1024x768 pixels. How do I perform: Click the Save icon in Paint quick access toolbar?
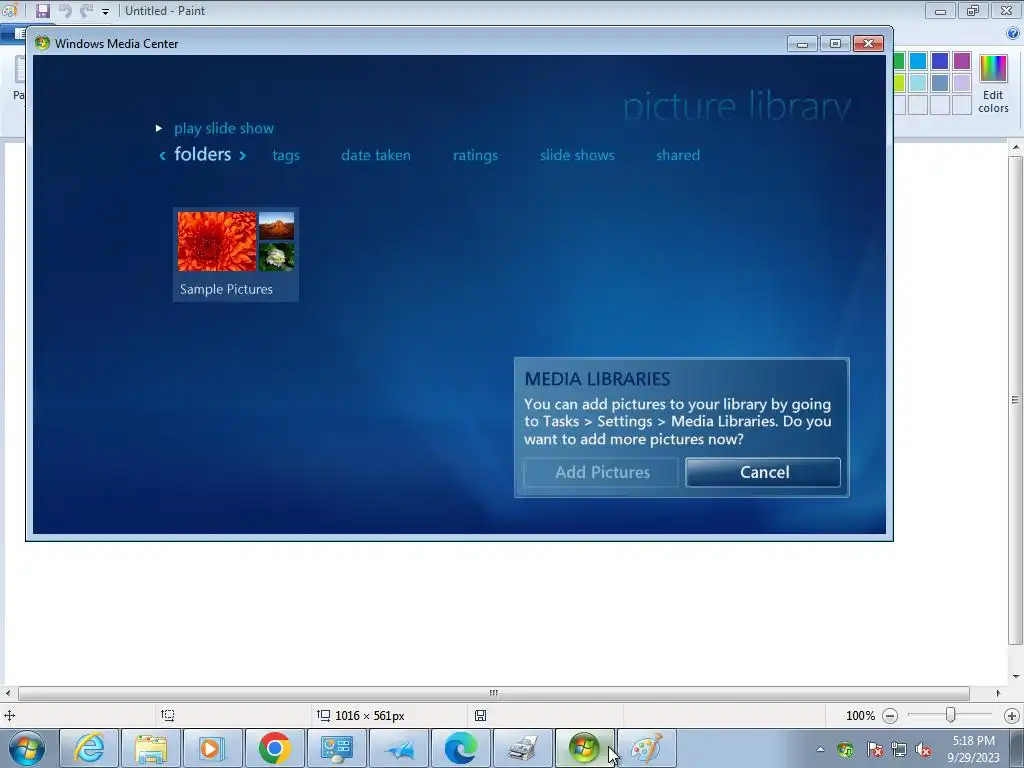[x=42, y=10]
